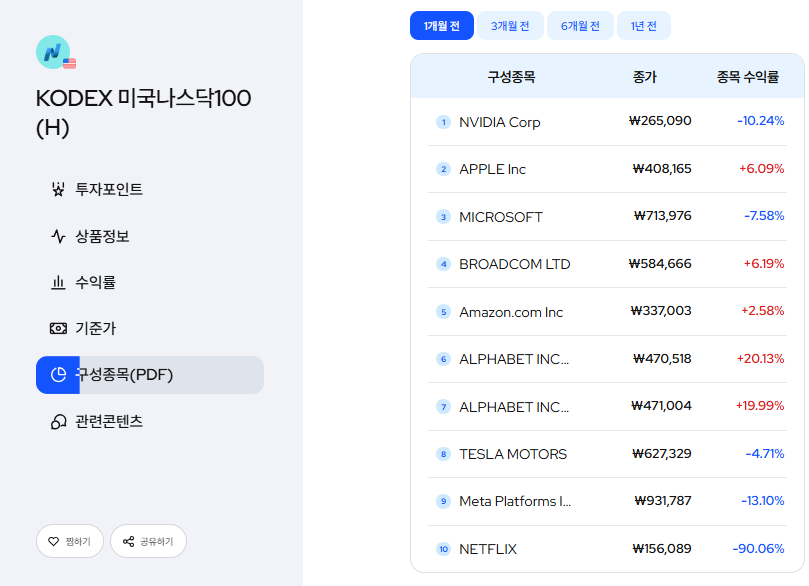Image resolution: width=809 pixels, height=586 pixels.
Task: Click rank badge 4 beside BROADCOM LTD
Action: (443, 264)
